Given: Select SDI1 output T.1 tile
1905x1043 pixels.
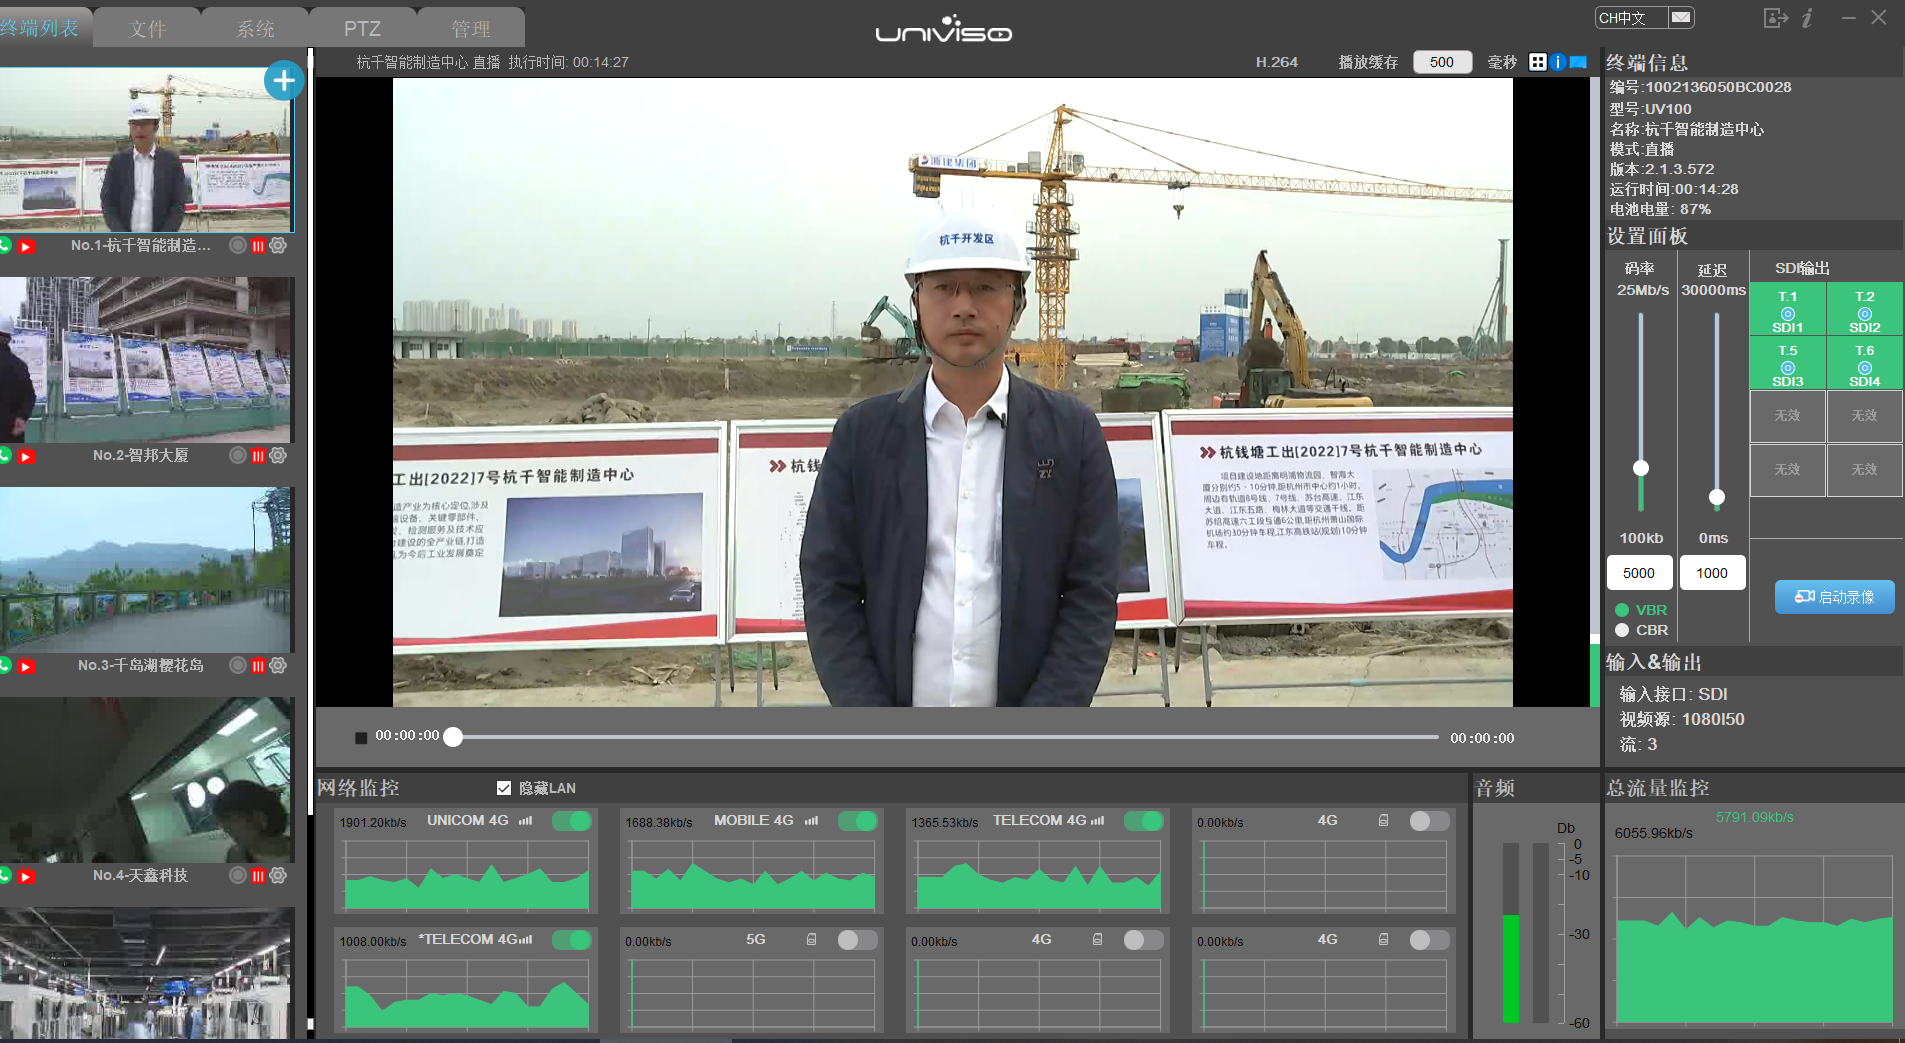Looking at the screenshot, I should point(1787,311).
